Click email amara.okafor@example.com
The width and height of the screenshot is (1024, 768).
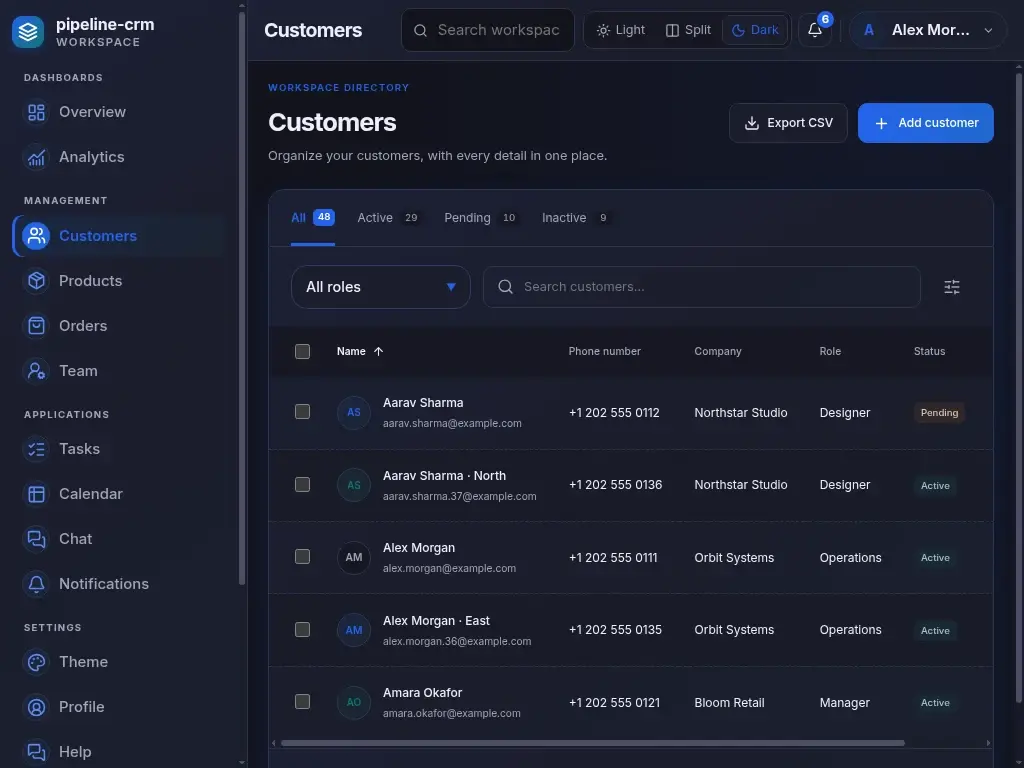point(452,713)
